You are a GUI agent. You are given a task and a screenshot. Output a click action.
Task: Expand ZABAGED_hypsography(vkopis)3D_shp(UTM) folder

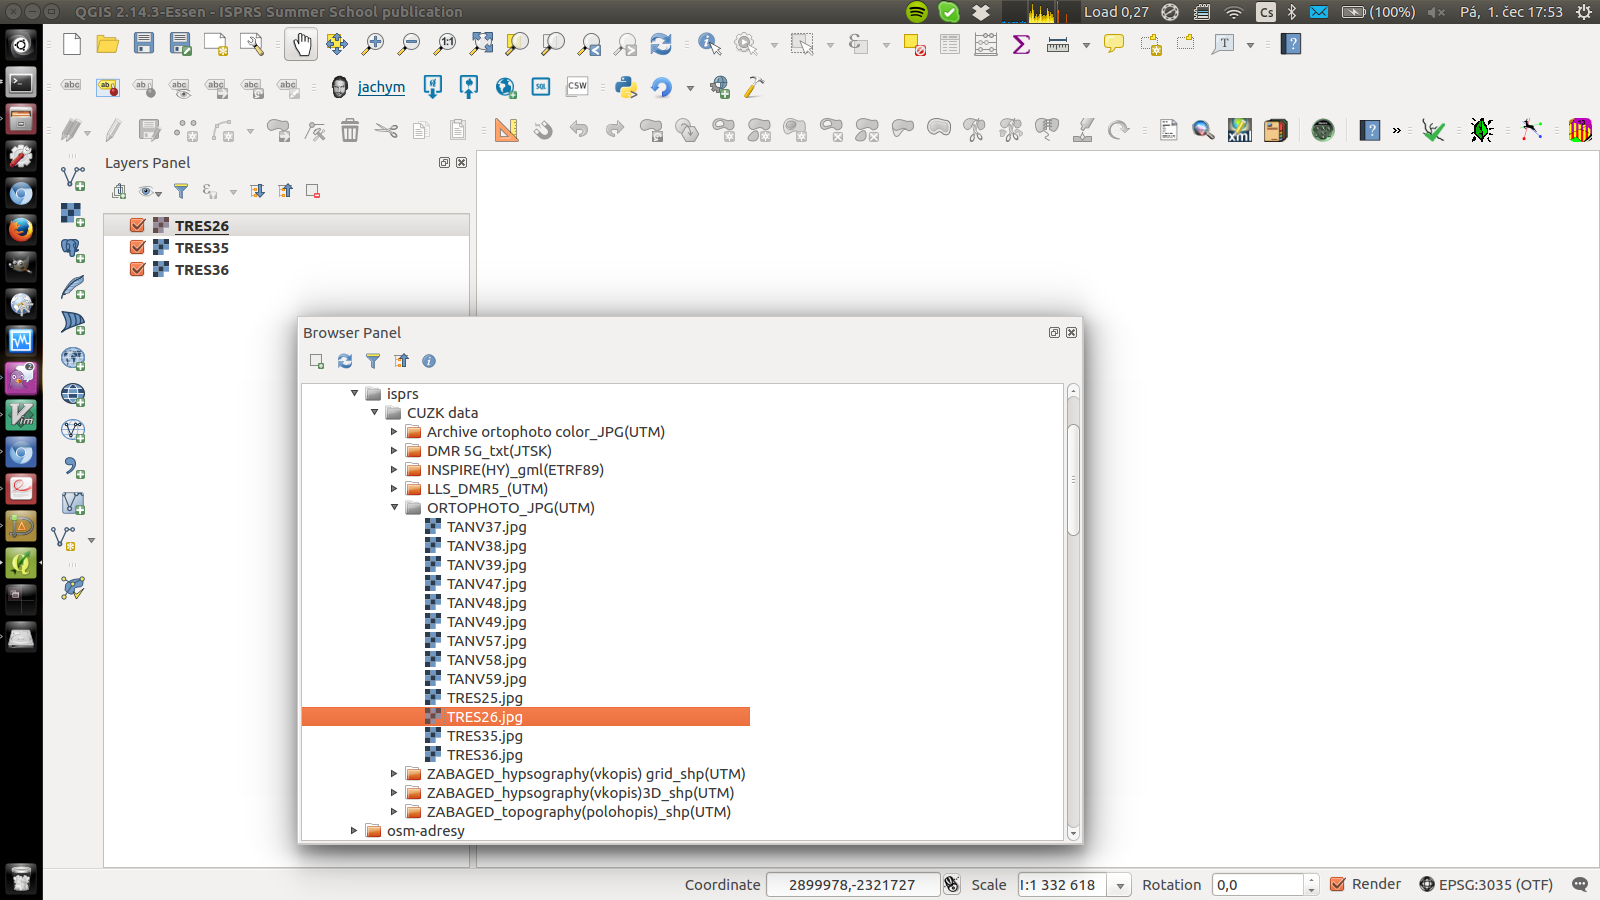click(394, 793)
